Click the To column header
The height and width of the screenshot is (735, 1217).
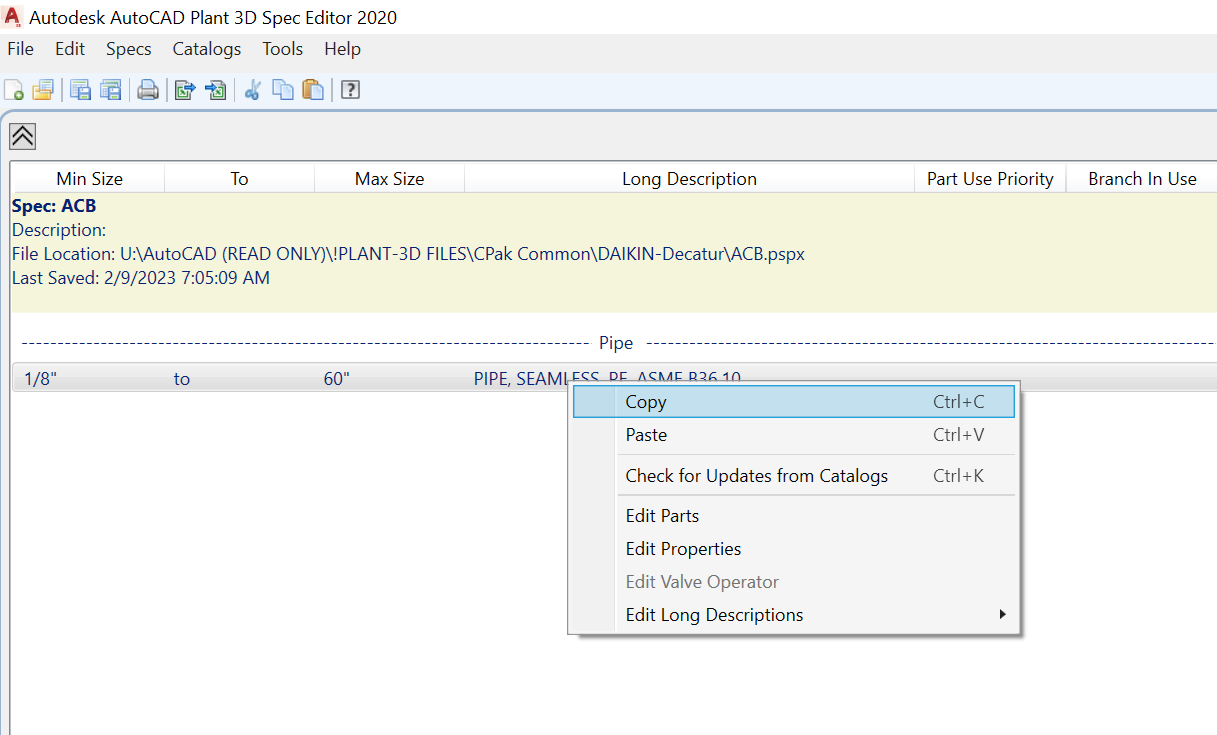pyautogui.click(x=240, y=179)
